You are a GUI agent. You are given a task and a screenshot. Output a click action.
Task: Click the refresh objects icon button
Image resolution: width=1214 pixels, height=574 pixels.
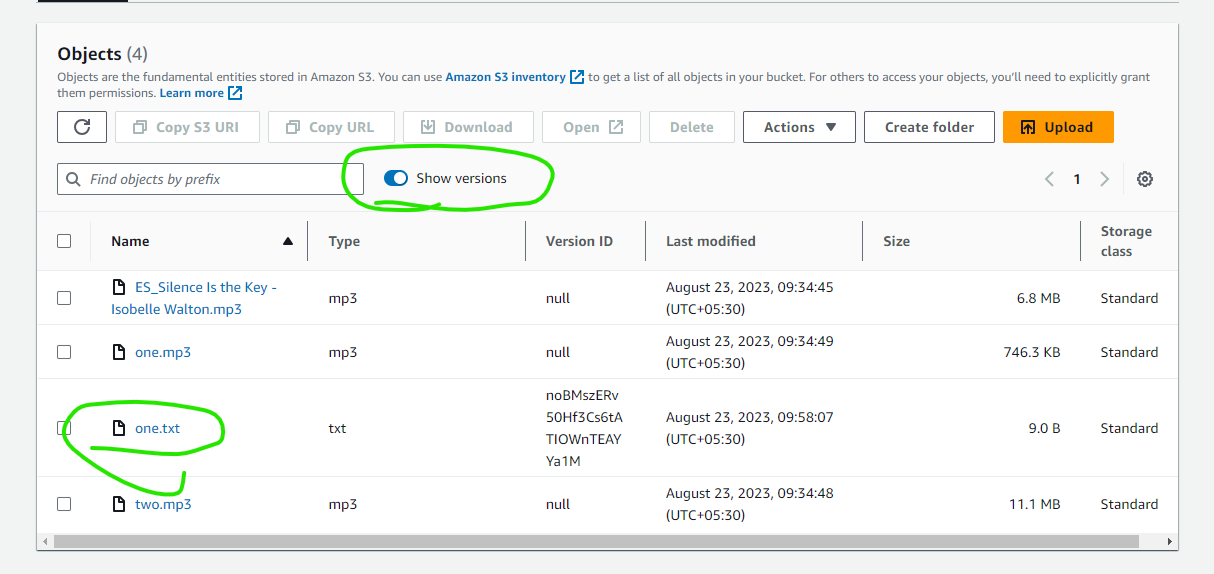(x=82, y=127)
